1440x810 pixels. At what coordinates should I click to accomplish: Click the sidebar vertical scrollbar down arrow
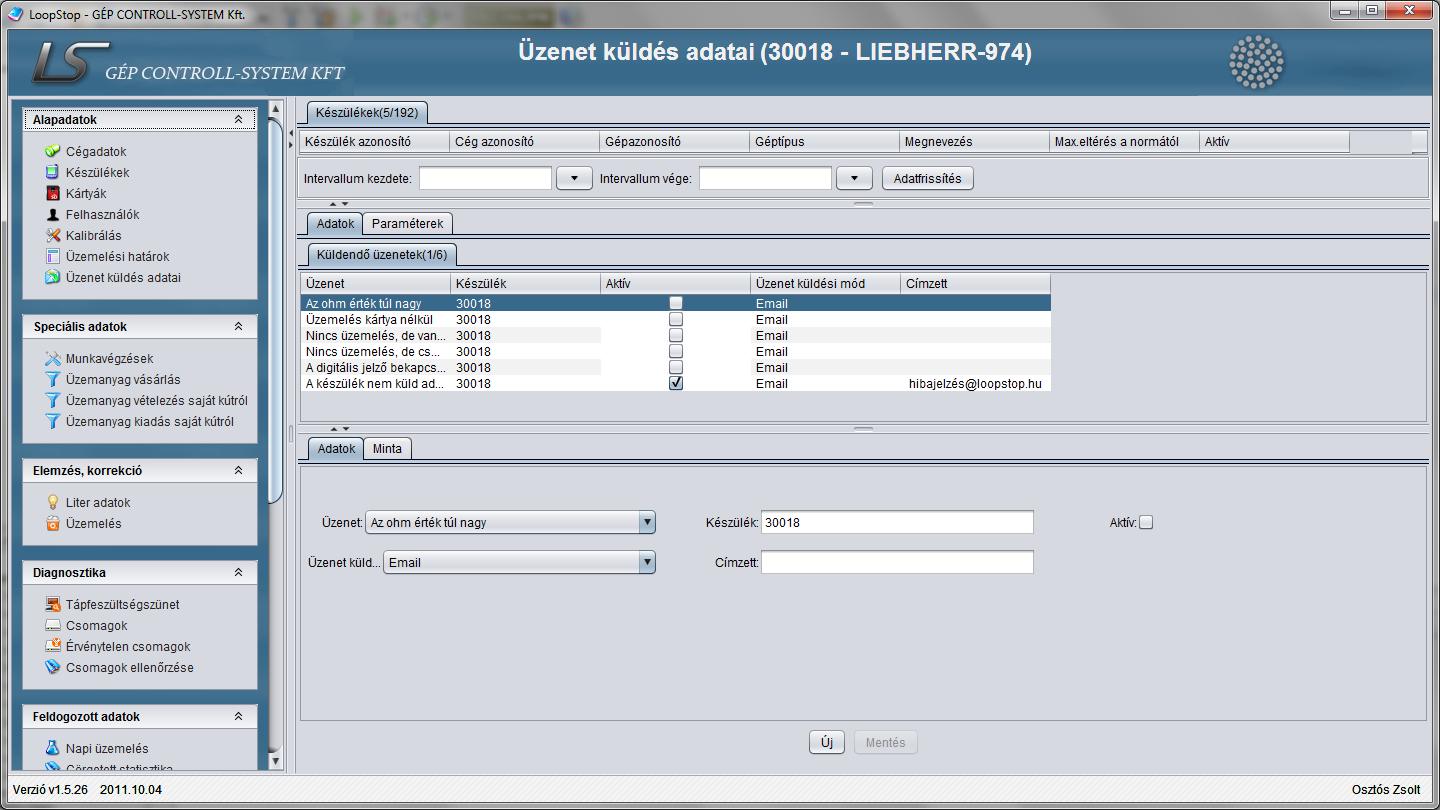click(x=276, y=761)
